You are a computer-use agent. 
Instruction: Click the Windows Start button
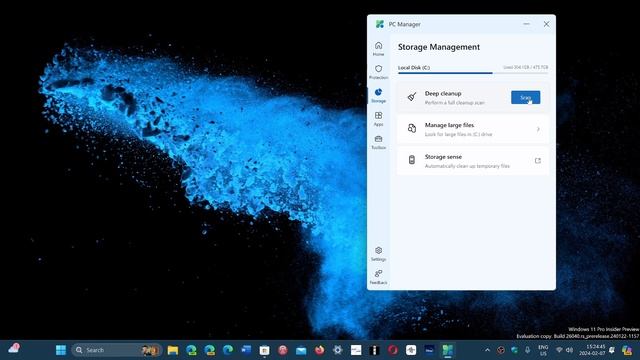coord(61,350)
